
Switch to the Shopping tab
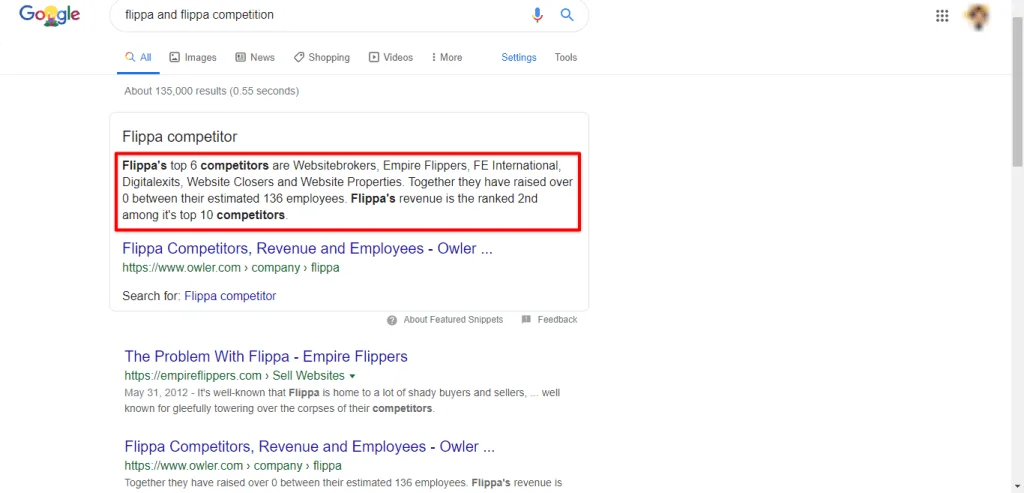point(321,57)
